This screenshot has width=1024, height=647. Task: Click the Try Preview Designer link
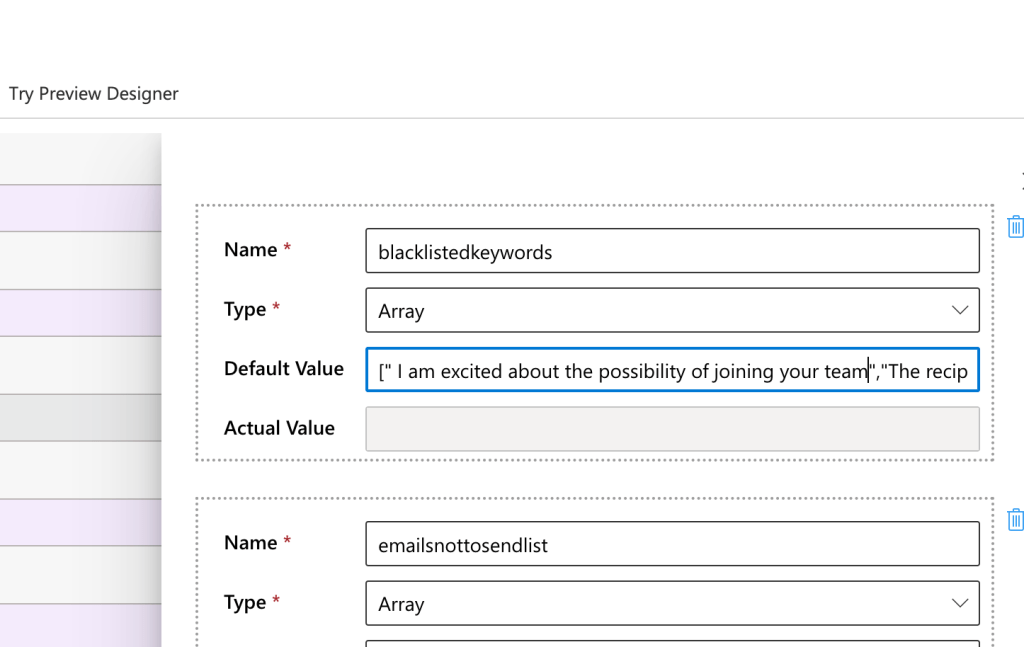coord(93,94)
